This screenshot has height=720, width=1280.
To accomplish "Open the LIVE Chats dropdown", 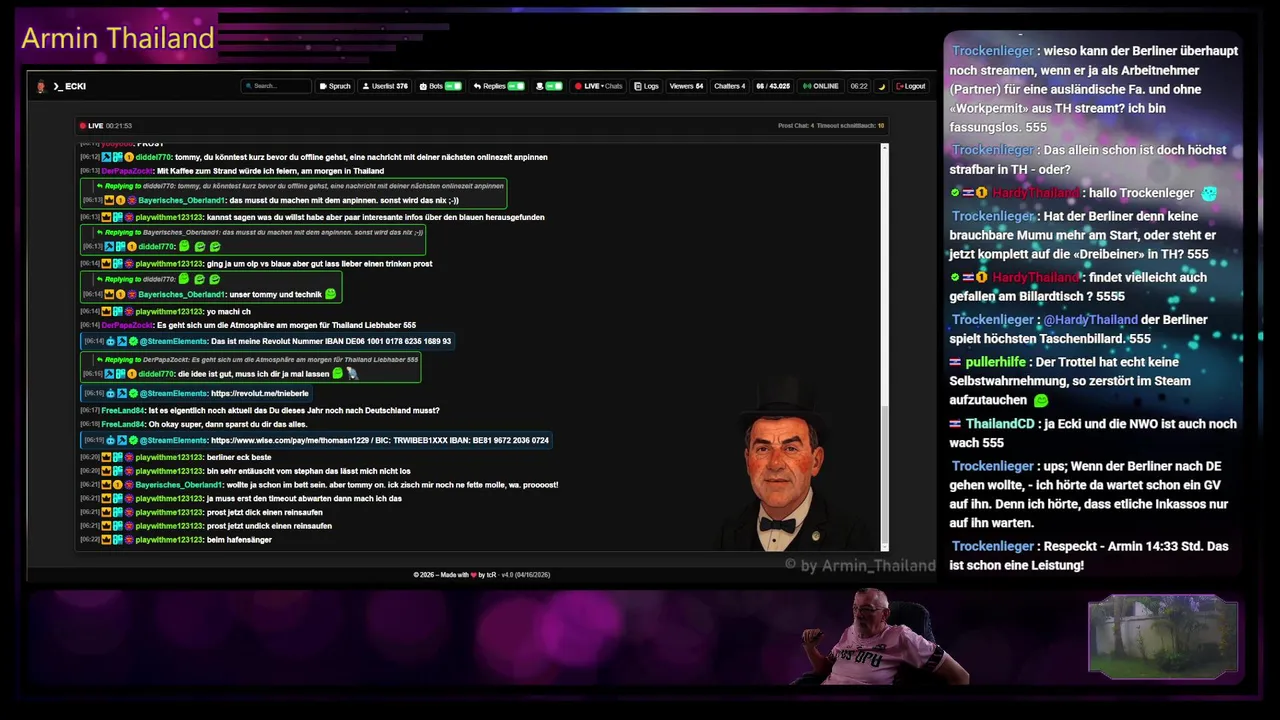I will point(598,86).
